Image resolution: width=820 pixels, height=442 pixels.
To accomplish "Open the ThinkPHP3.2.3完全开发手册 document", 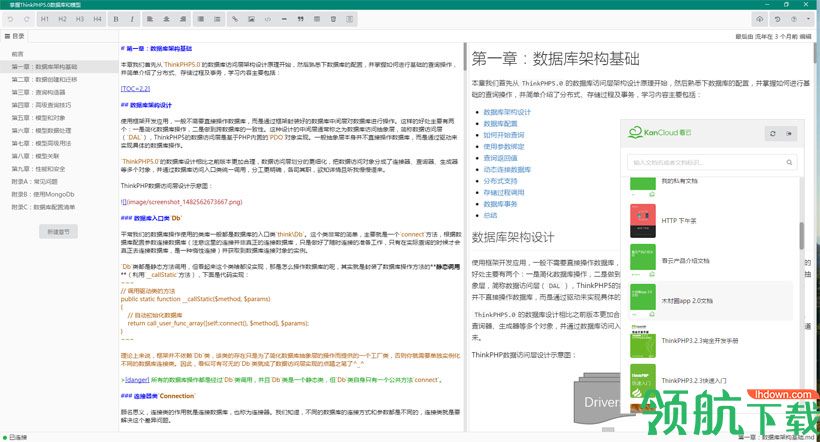I will tap(711, 341).
